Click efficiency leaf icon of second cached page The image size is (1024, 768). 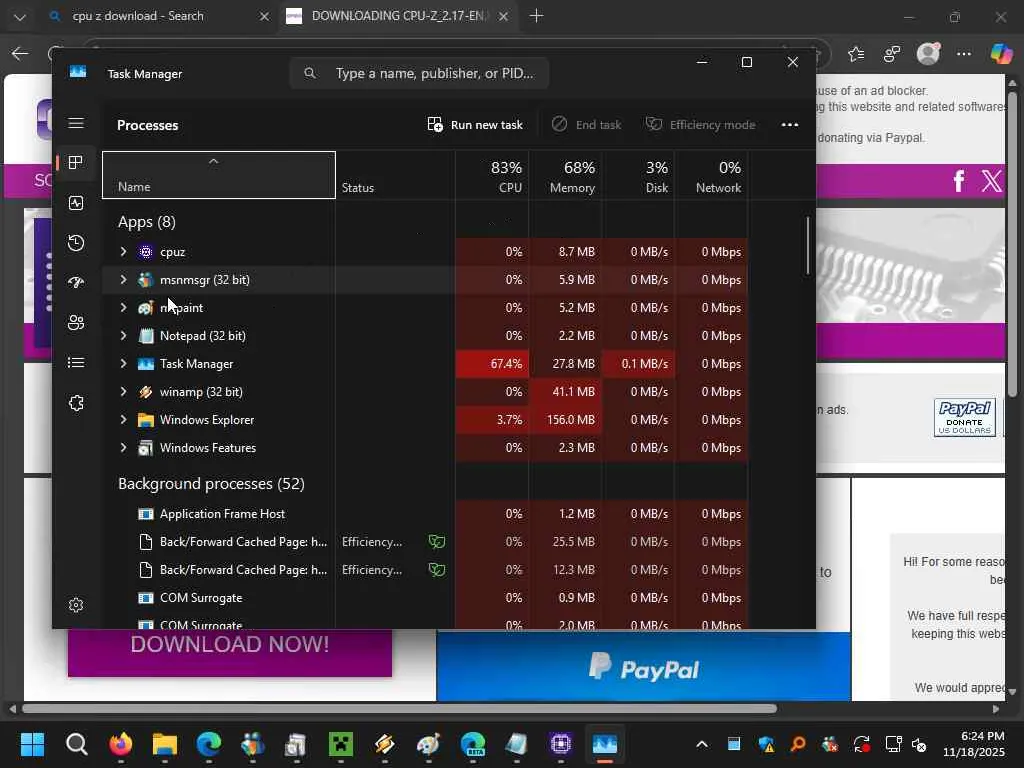click(437, 569)
